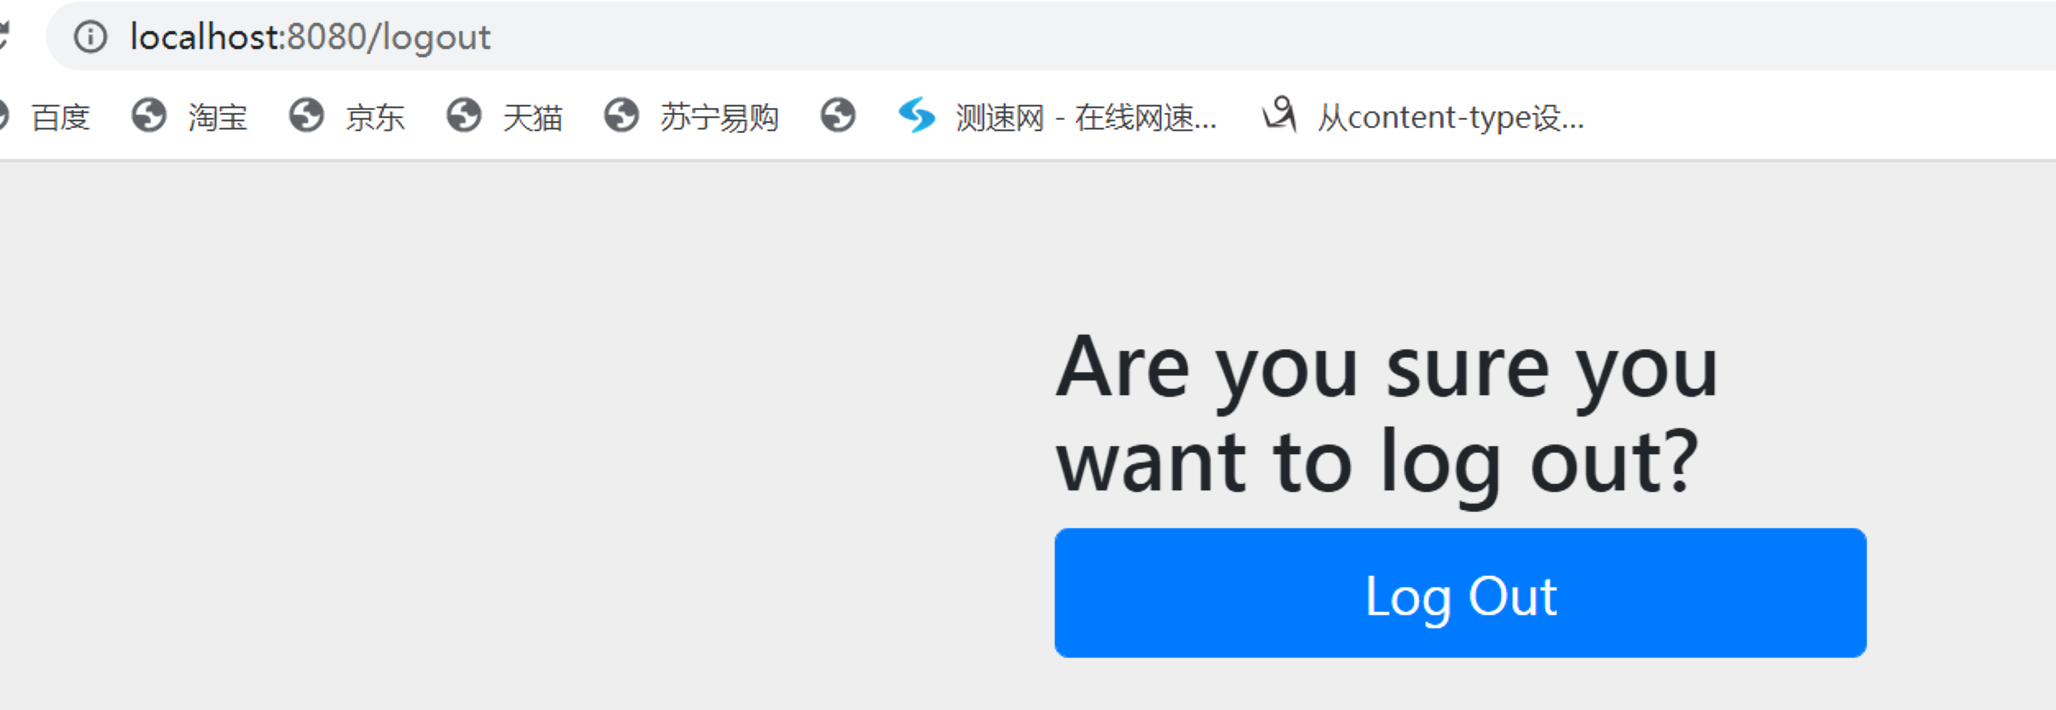
Task: Click the browser reload icon
Action: pos(3,36)
